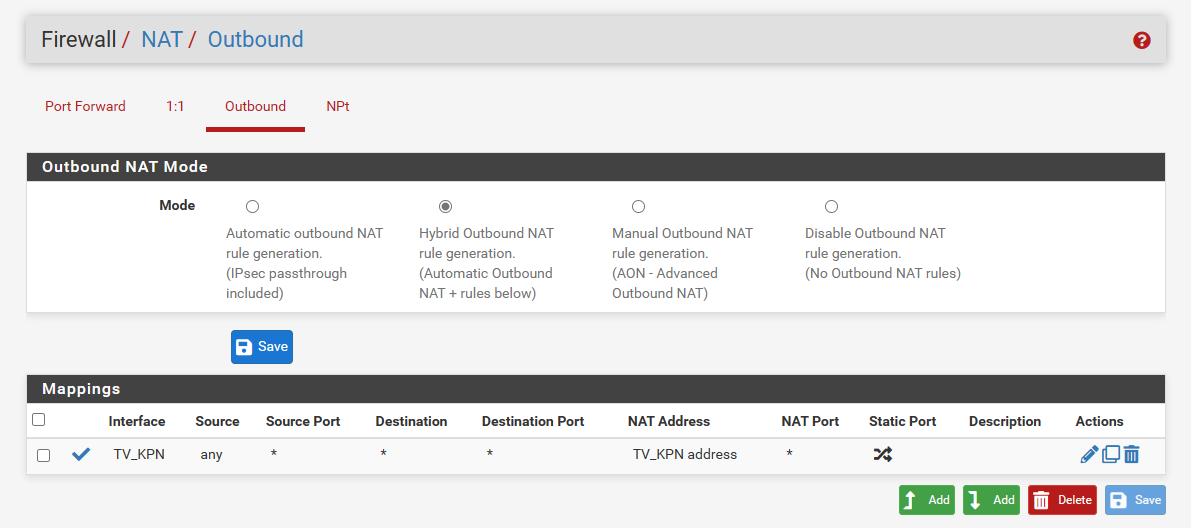Go to the NPt tab
1191x528 pixels.
(337, 106)
